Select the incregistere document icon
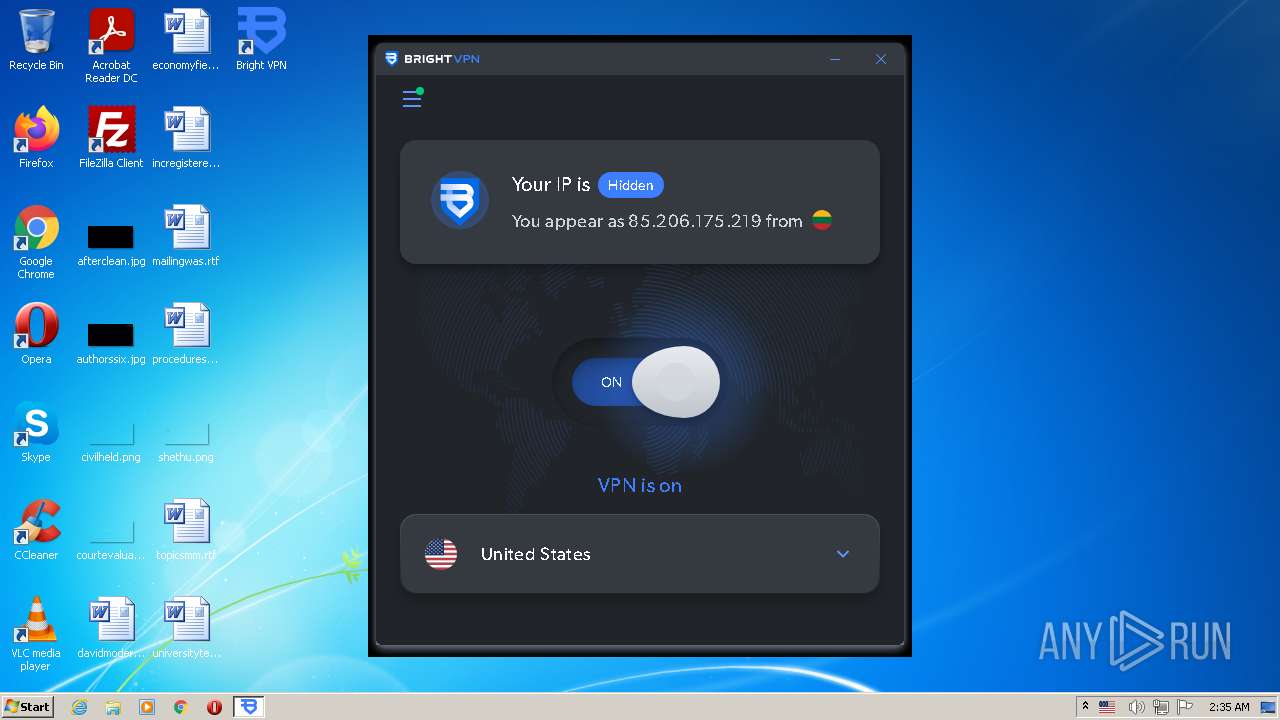The image size is (1280, 720). click(x=186, y=138)
